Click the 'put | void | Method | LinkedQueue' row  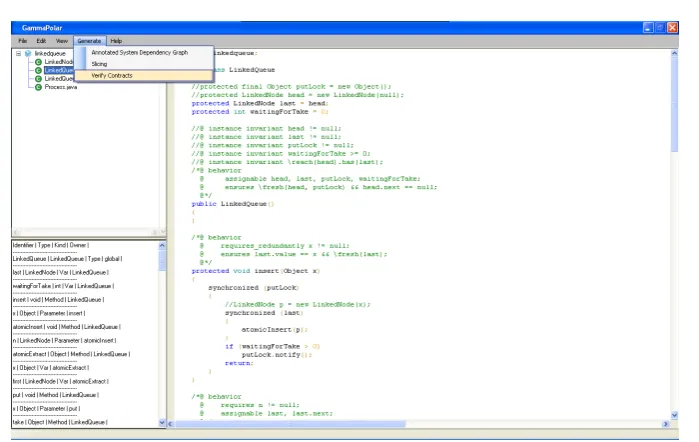[x=56, y=395]
